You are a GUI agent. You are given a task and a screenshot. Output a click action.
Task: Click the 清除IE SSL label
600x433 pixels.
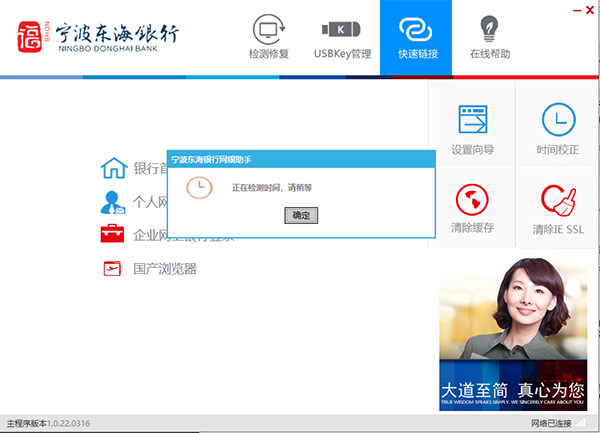pyautogui.click(x=558, y=230)
